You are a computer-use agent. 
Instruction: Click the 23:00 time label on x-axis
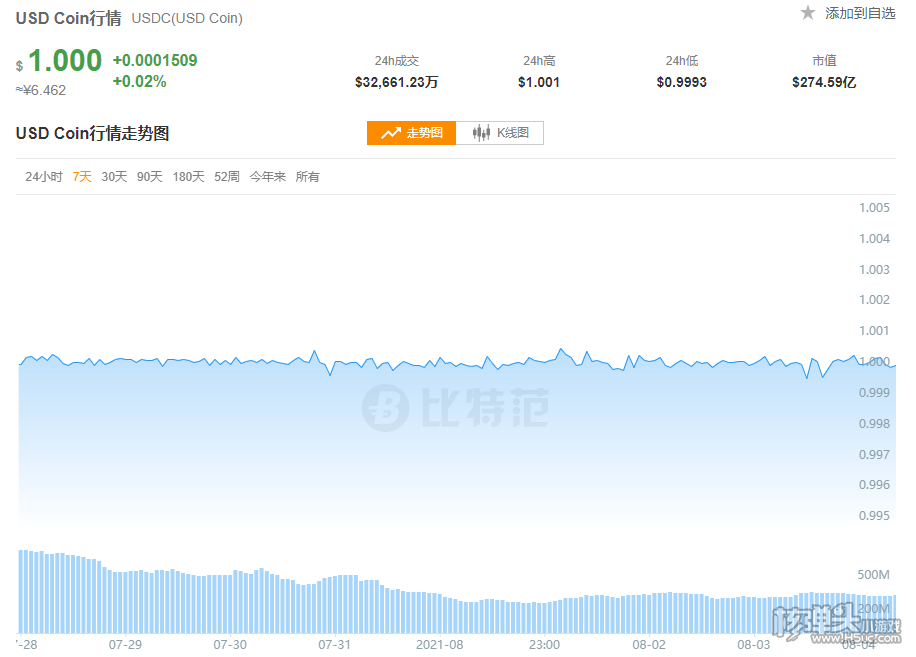544,645
